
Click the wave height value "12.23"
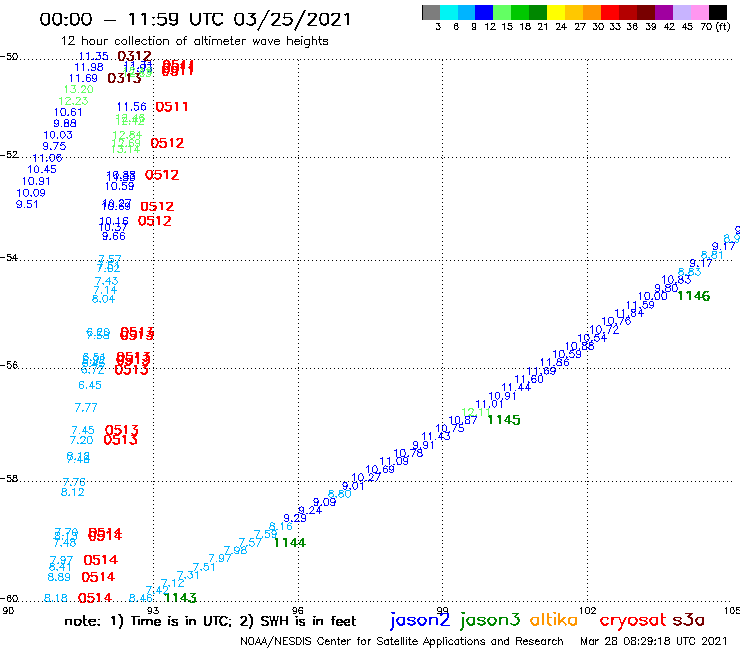click(73, 101)
